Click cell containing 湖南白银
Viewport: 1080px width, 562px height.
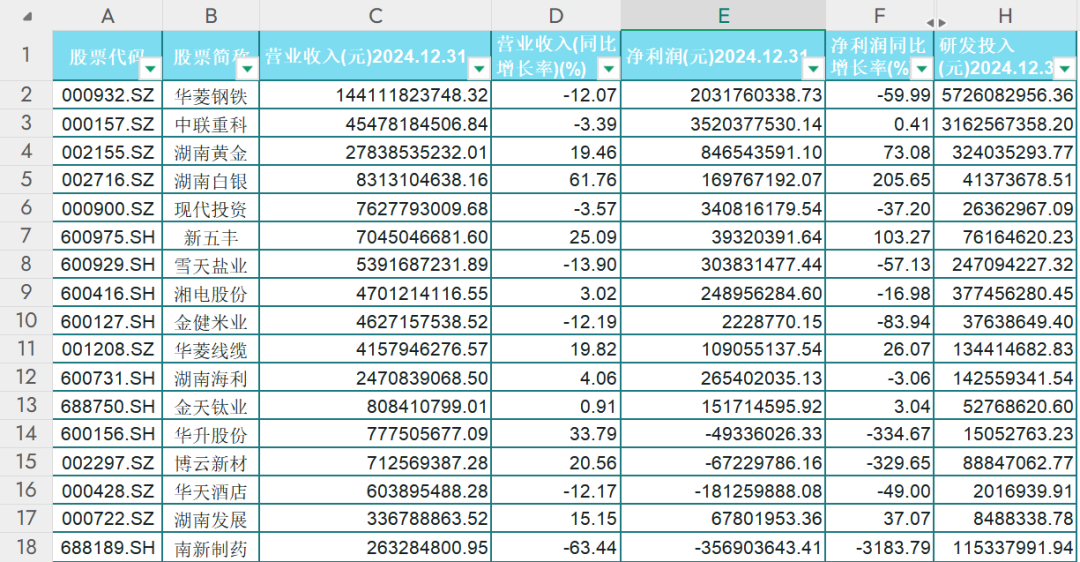click(x=211, y=180)
